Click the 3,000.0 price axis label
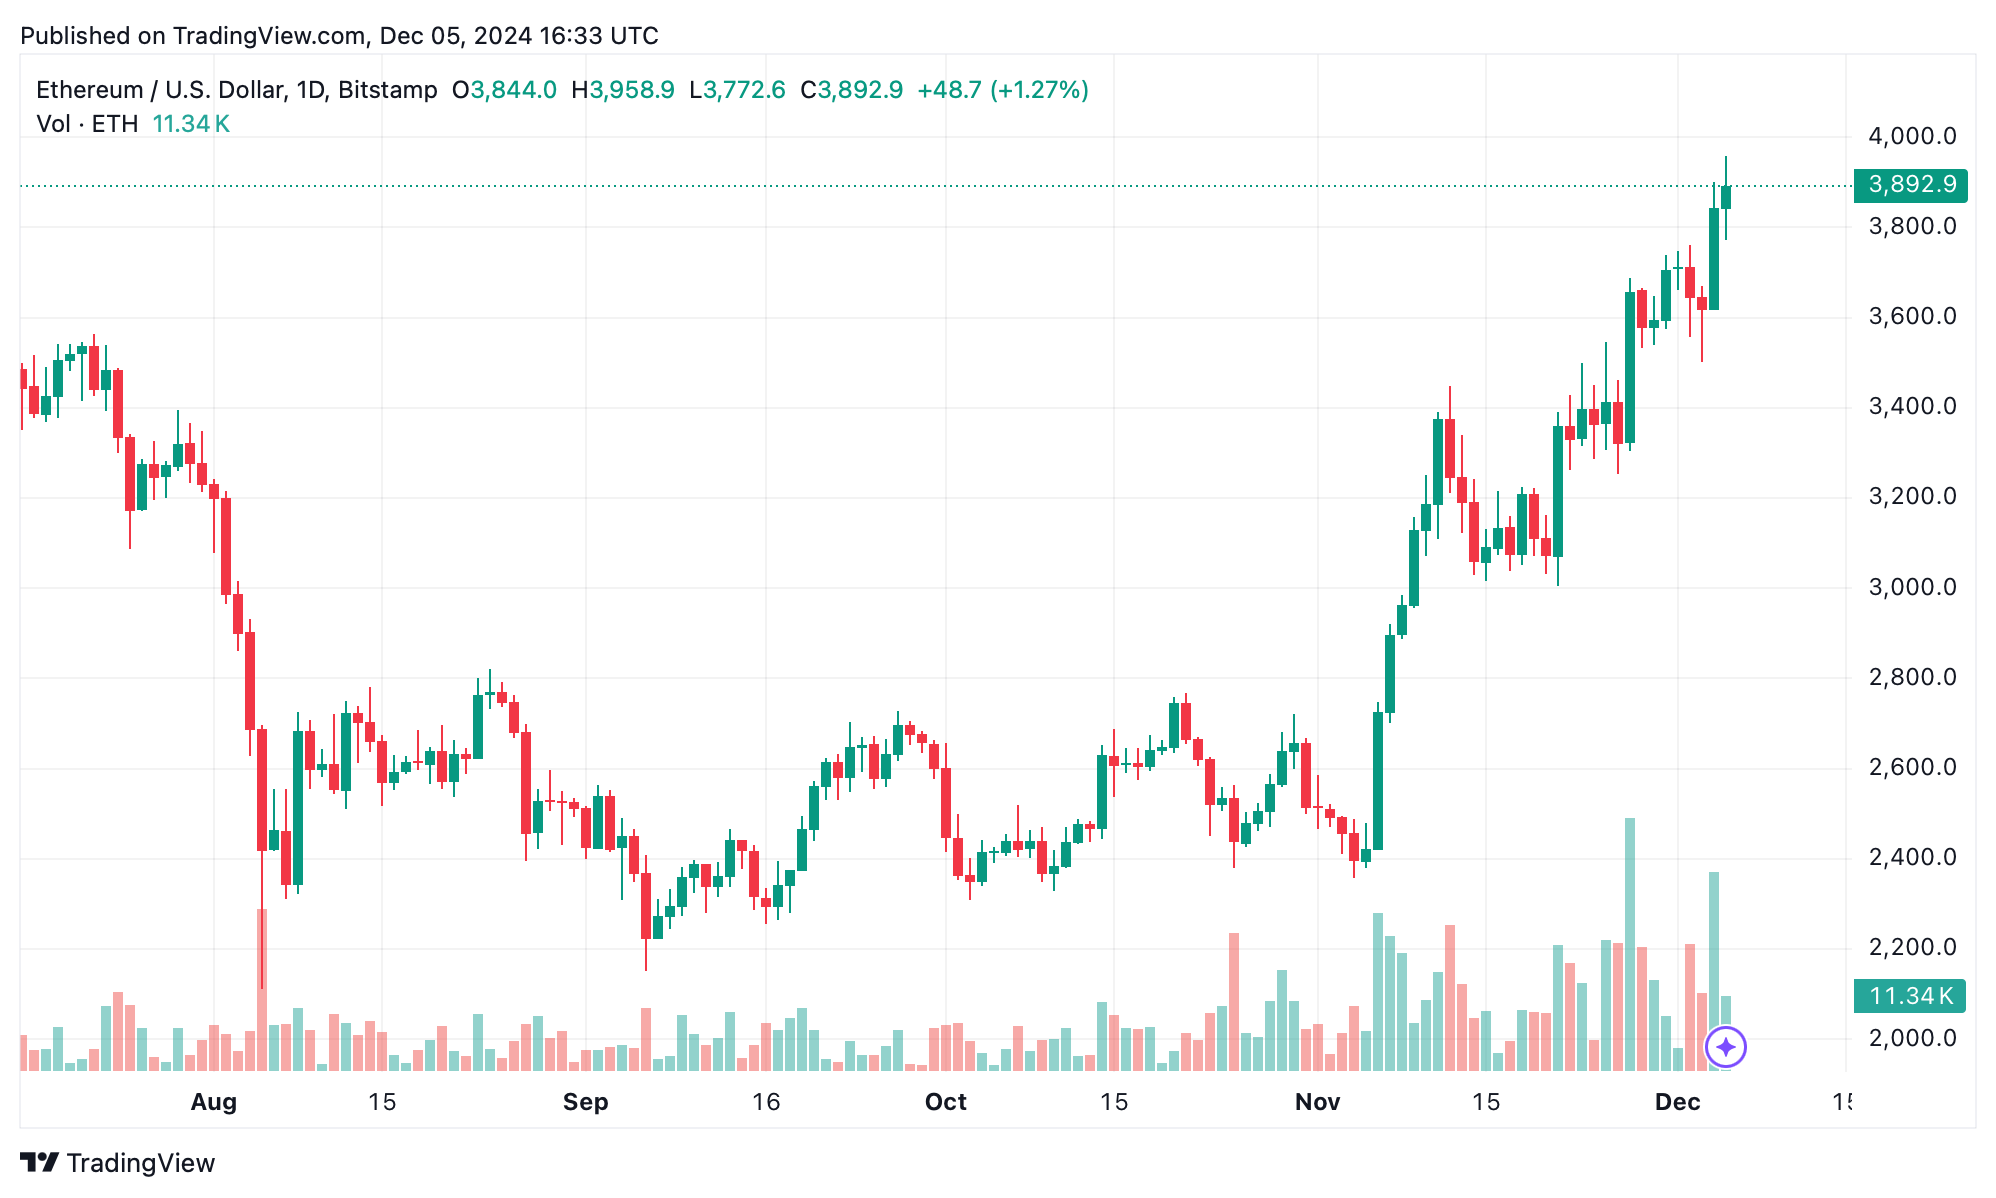1996x1198 pixels. pos(1912,587)
